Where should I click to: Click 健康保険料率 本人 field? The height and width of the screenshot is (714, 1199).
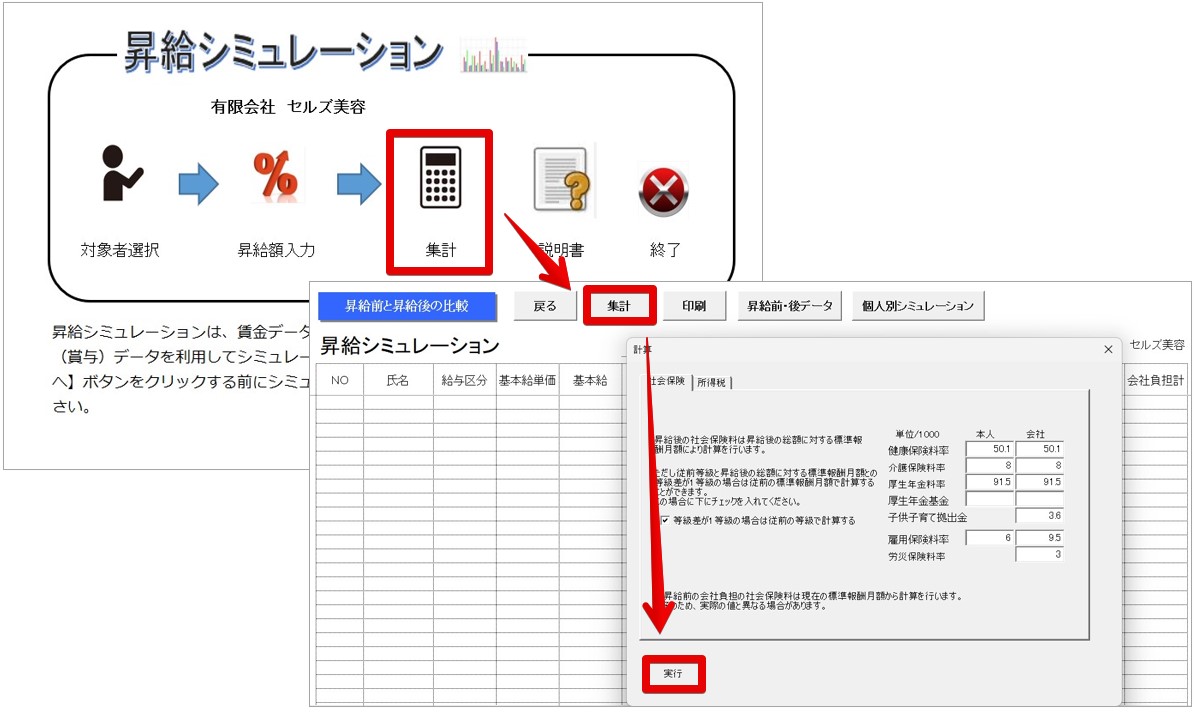(989, 449)
